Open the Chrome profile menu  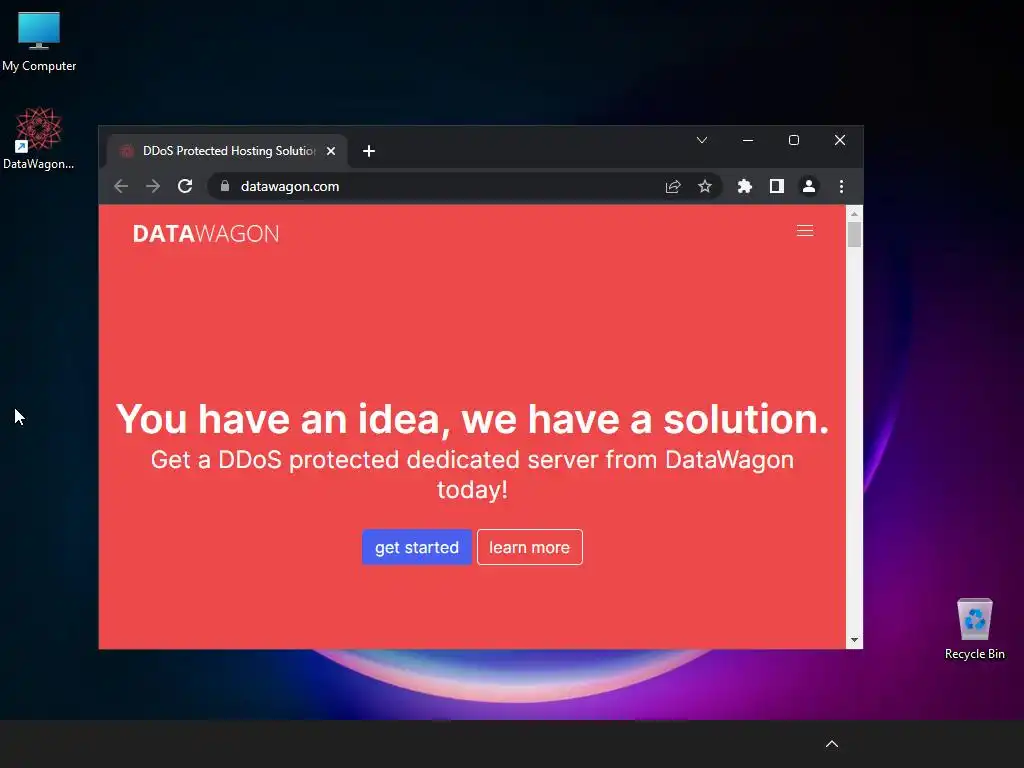(x=808, y=187)
